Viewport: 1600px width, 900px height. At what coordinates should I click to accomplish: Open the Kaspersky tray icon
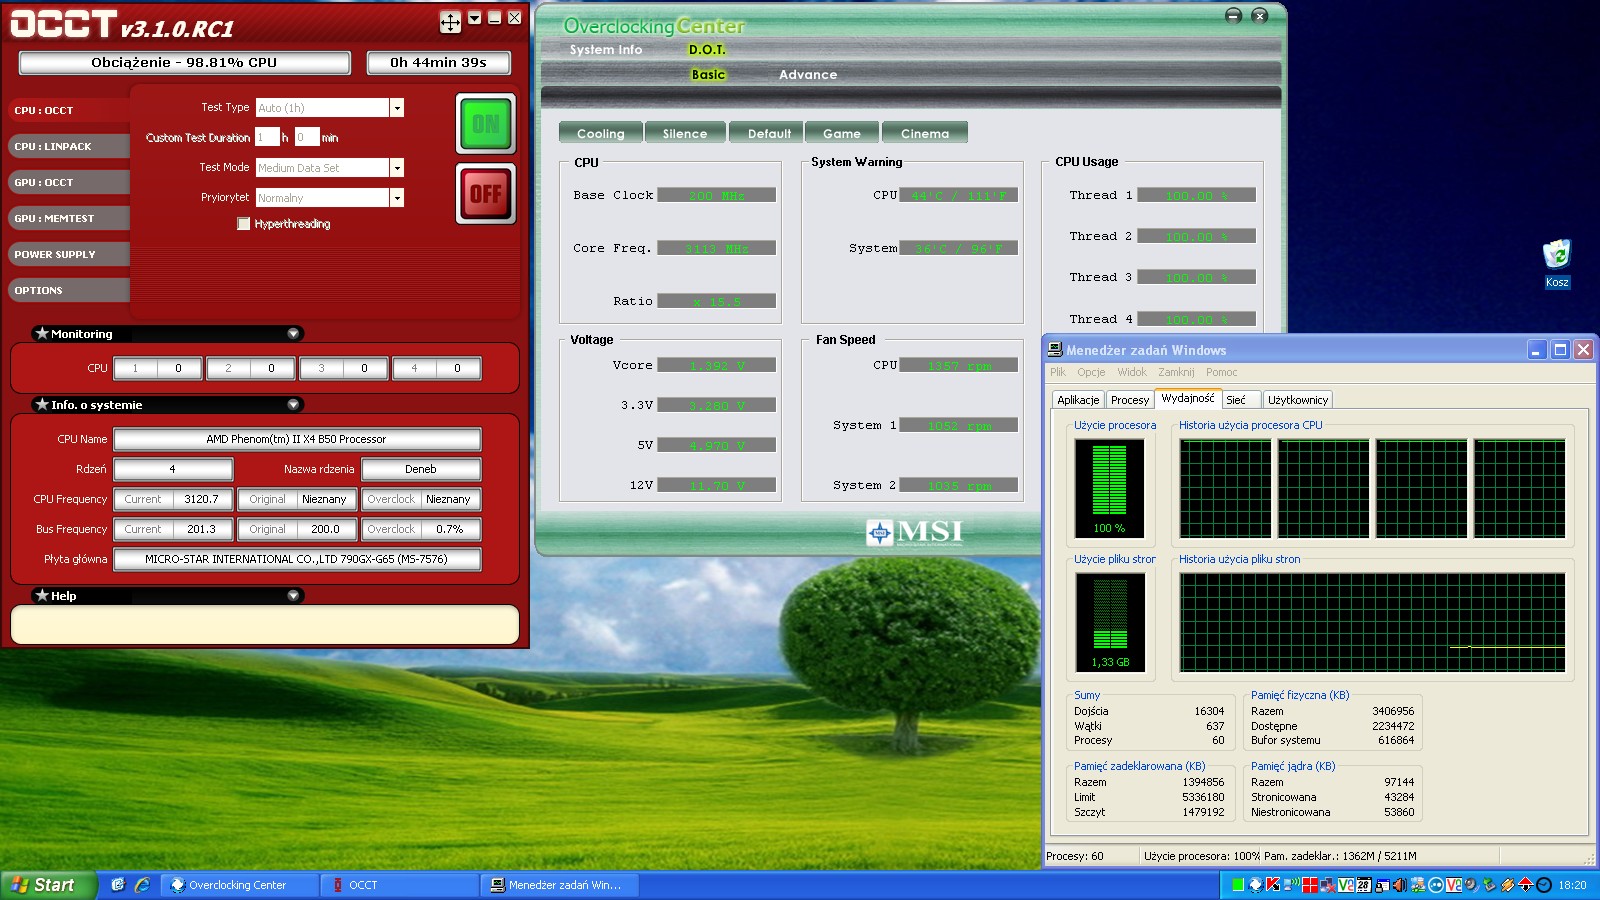1273,885
